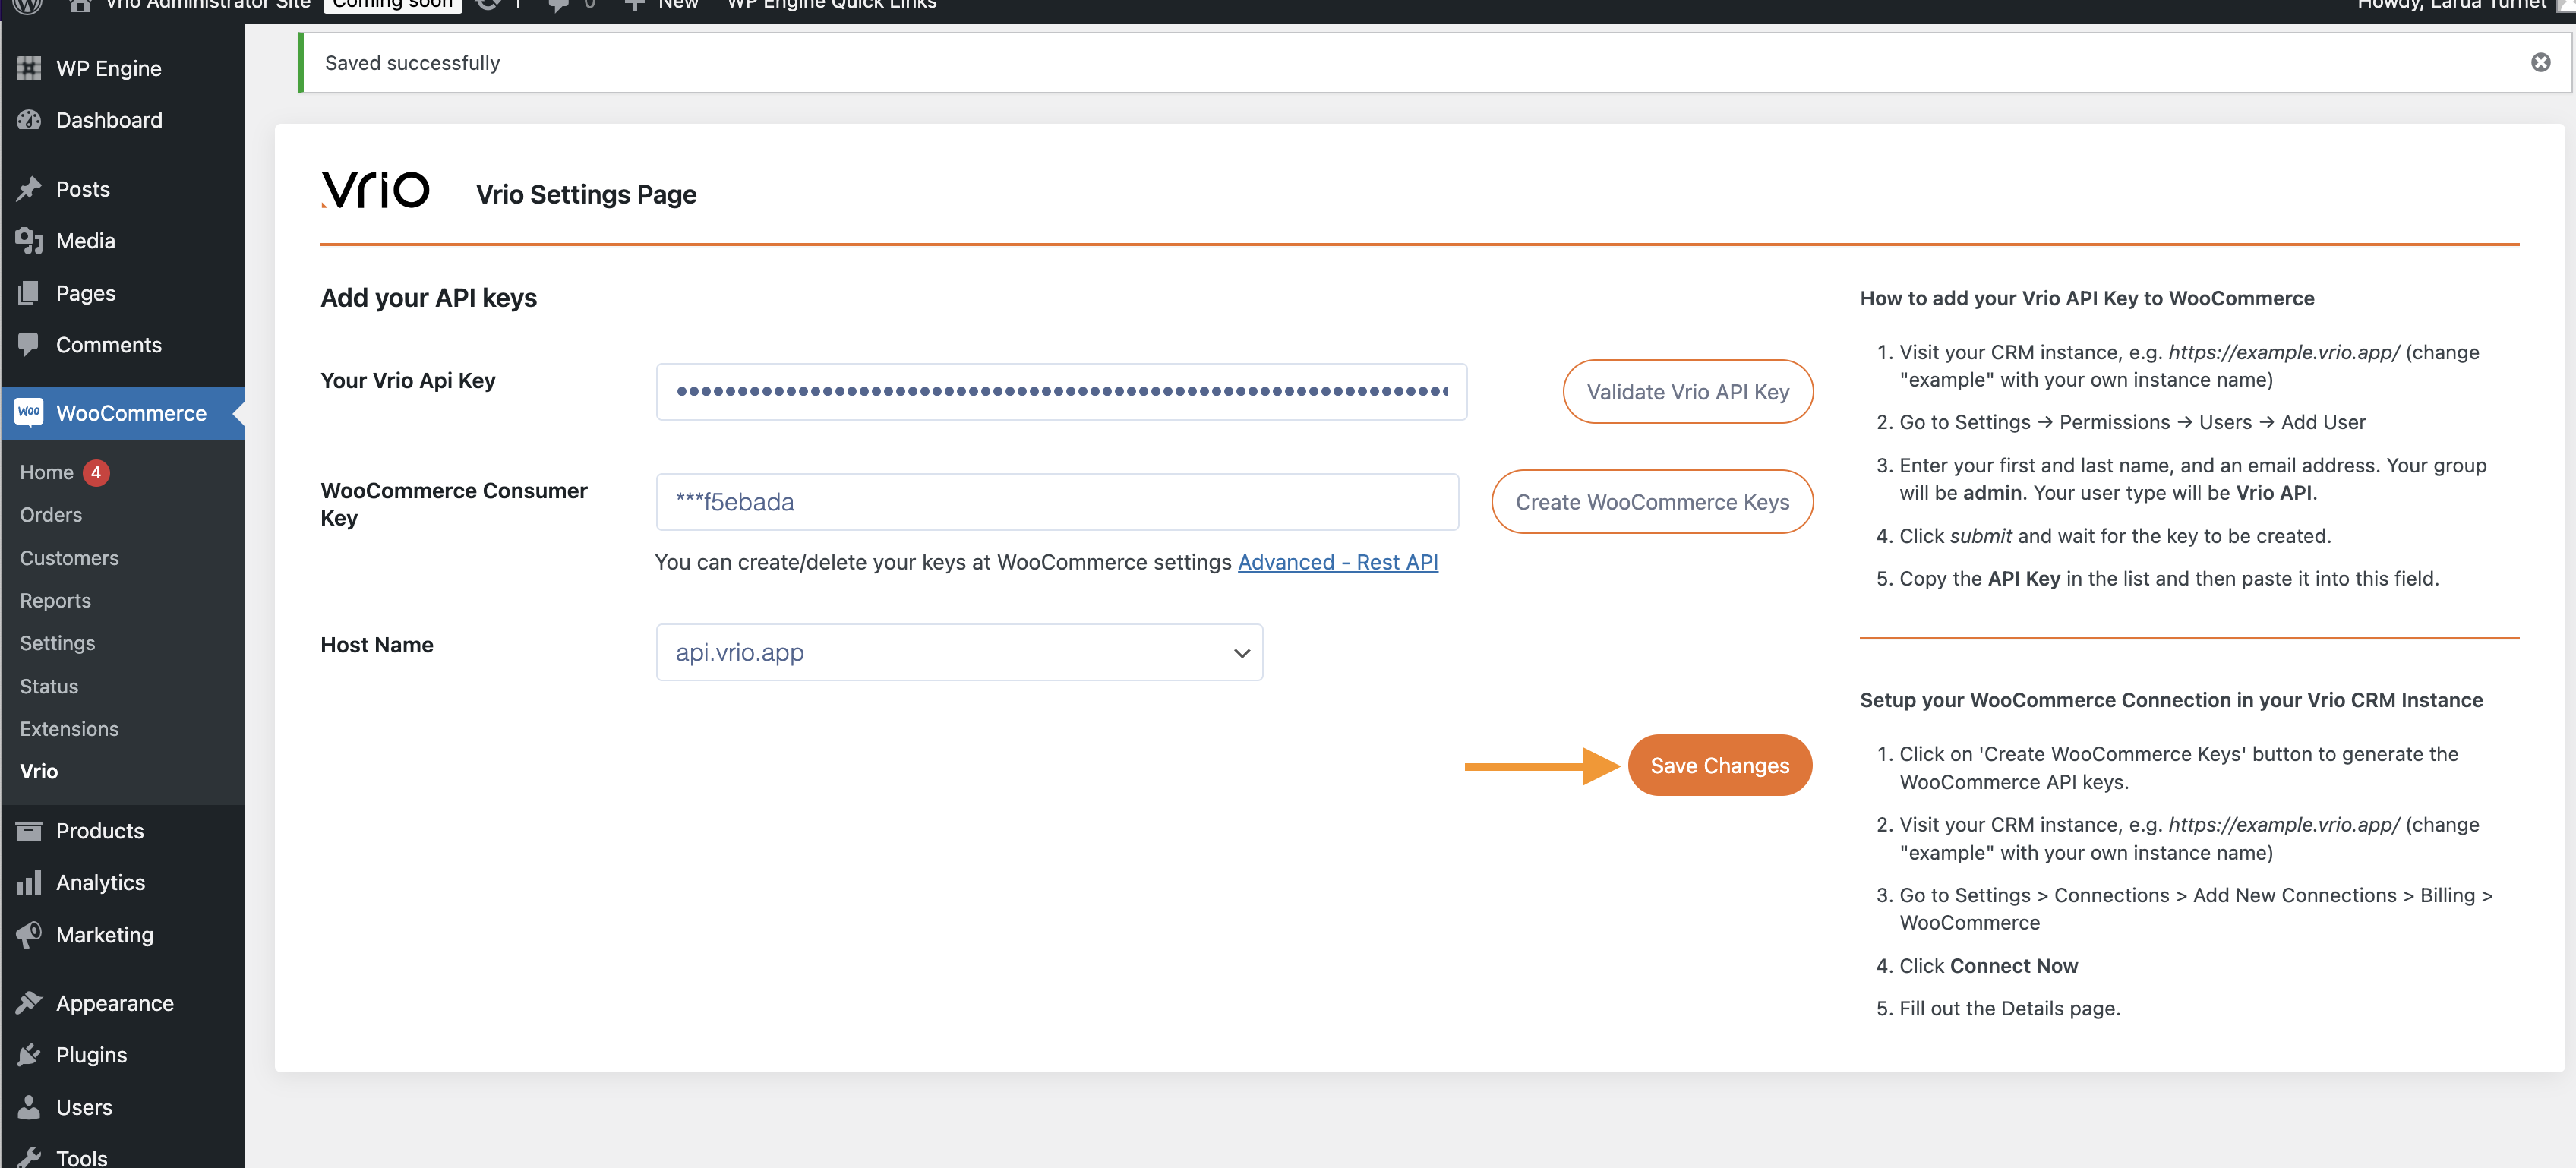
Task: Click the Vrio Settings Page heading
Action: [x=586, y=194]
